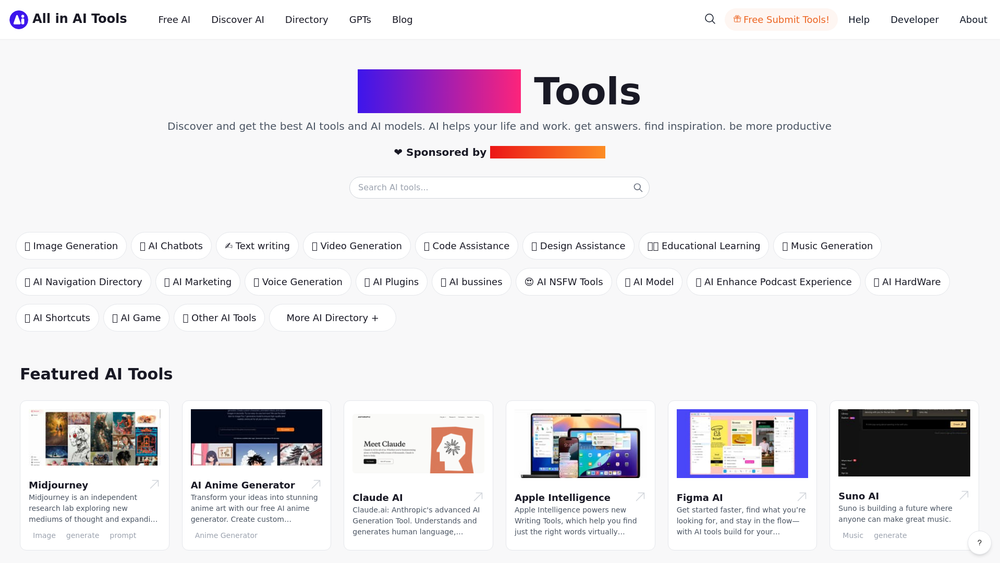Click Suno AI's generate tag
1000x563 pixels.
pos(890,536)
